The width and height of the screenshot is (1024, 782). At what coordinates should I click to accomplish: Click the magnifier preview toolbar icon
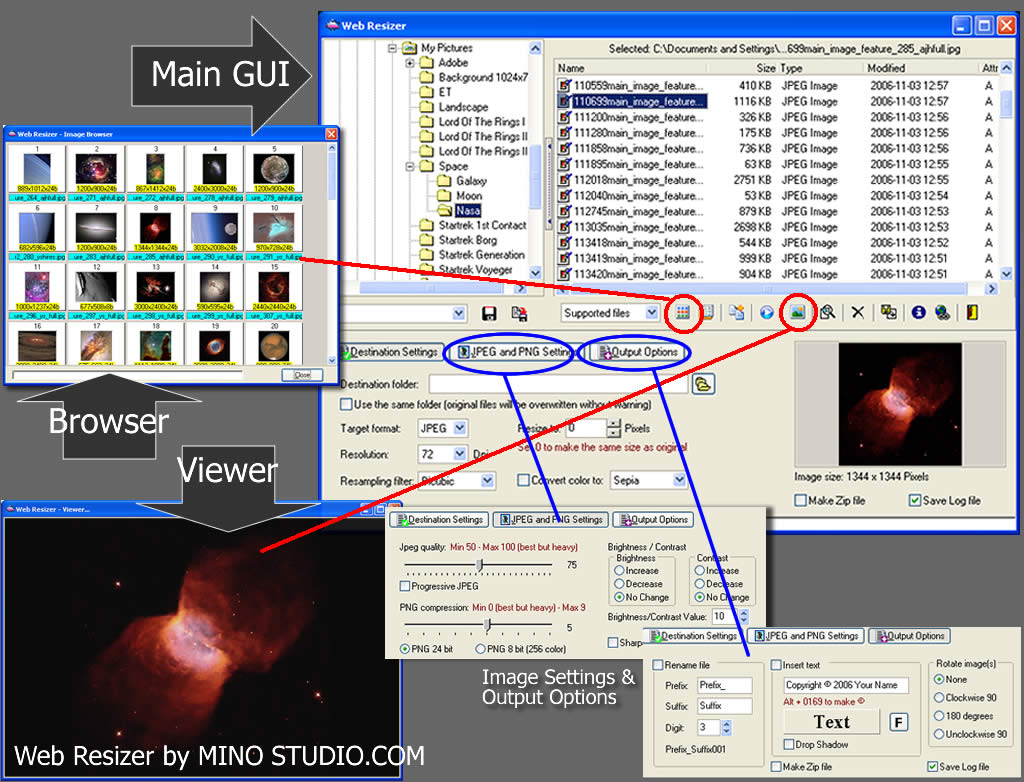[827, 312]
